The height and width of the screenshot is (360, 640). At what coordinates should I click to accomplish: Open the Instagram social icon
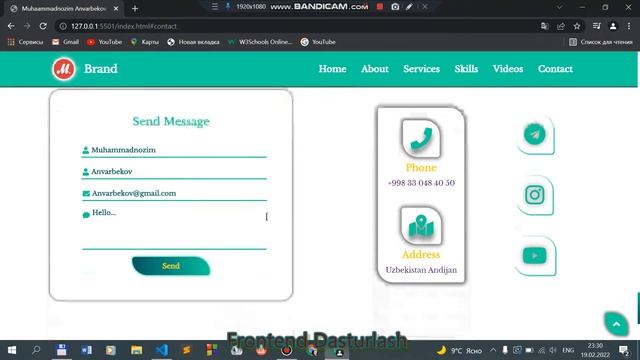tap(535, 195)
